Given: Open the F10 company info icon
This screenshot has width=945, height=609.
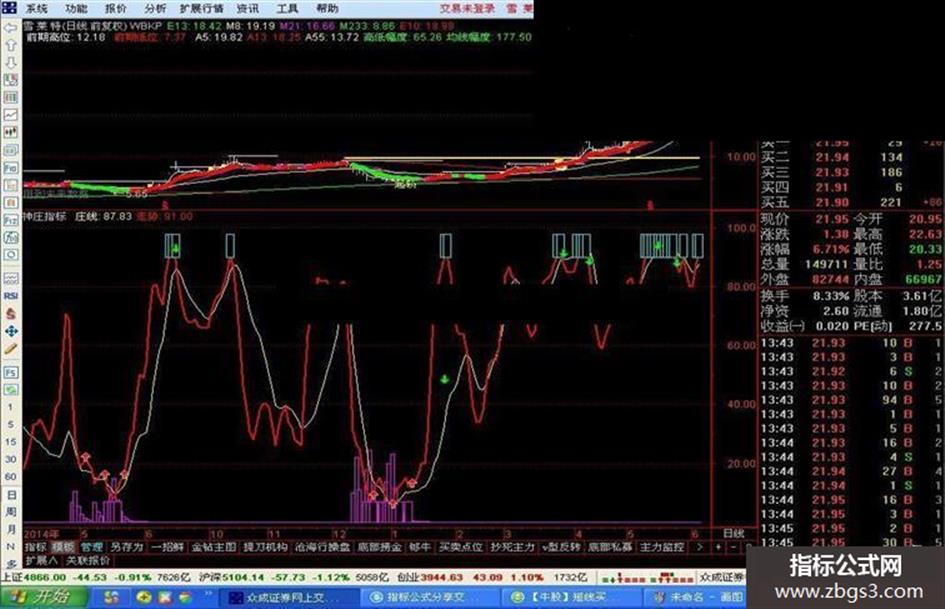Looking at the screenshot, I should [x=10, y=168].
